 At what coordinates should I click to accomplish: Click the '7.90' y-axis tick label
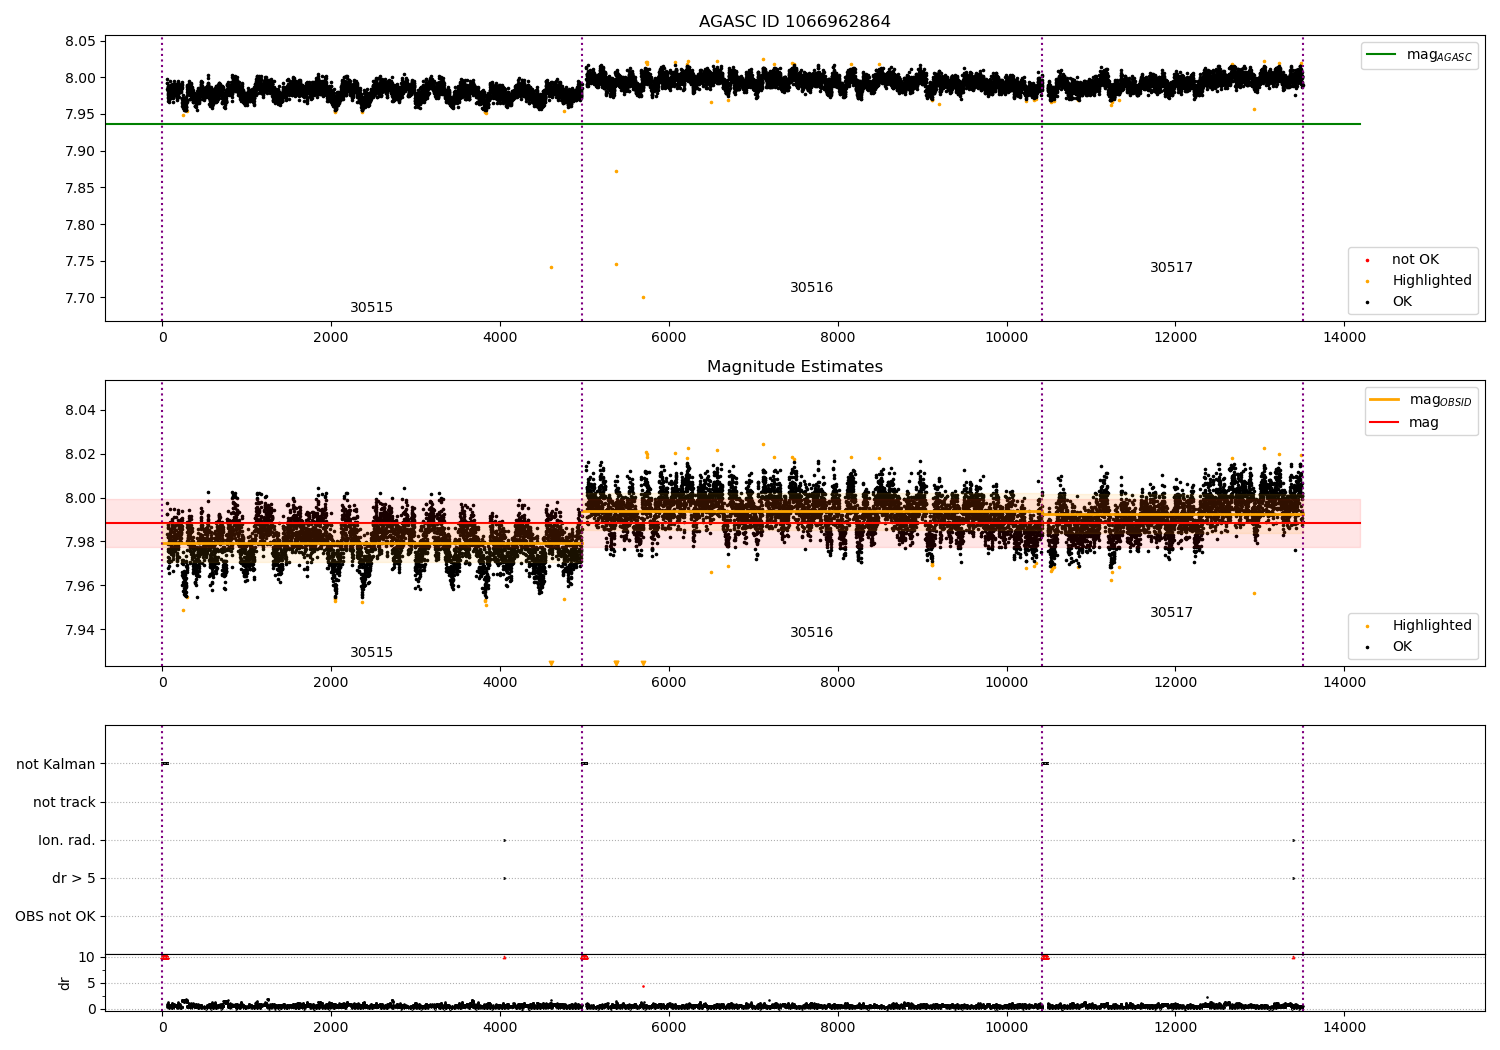coord(80,152)
